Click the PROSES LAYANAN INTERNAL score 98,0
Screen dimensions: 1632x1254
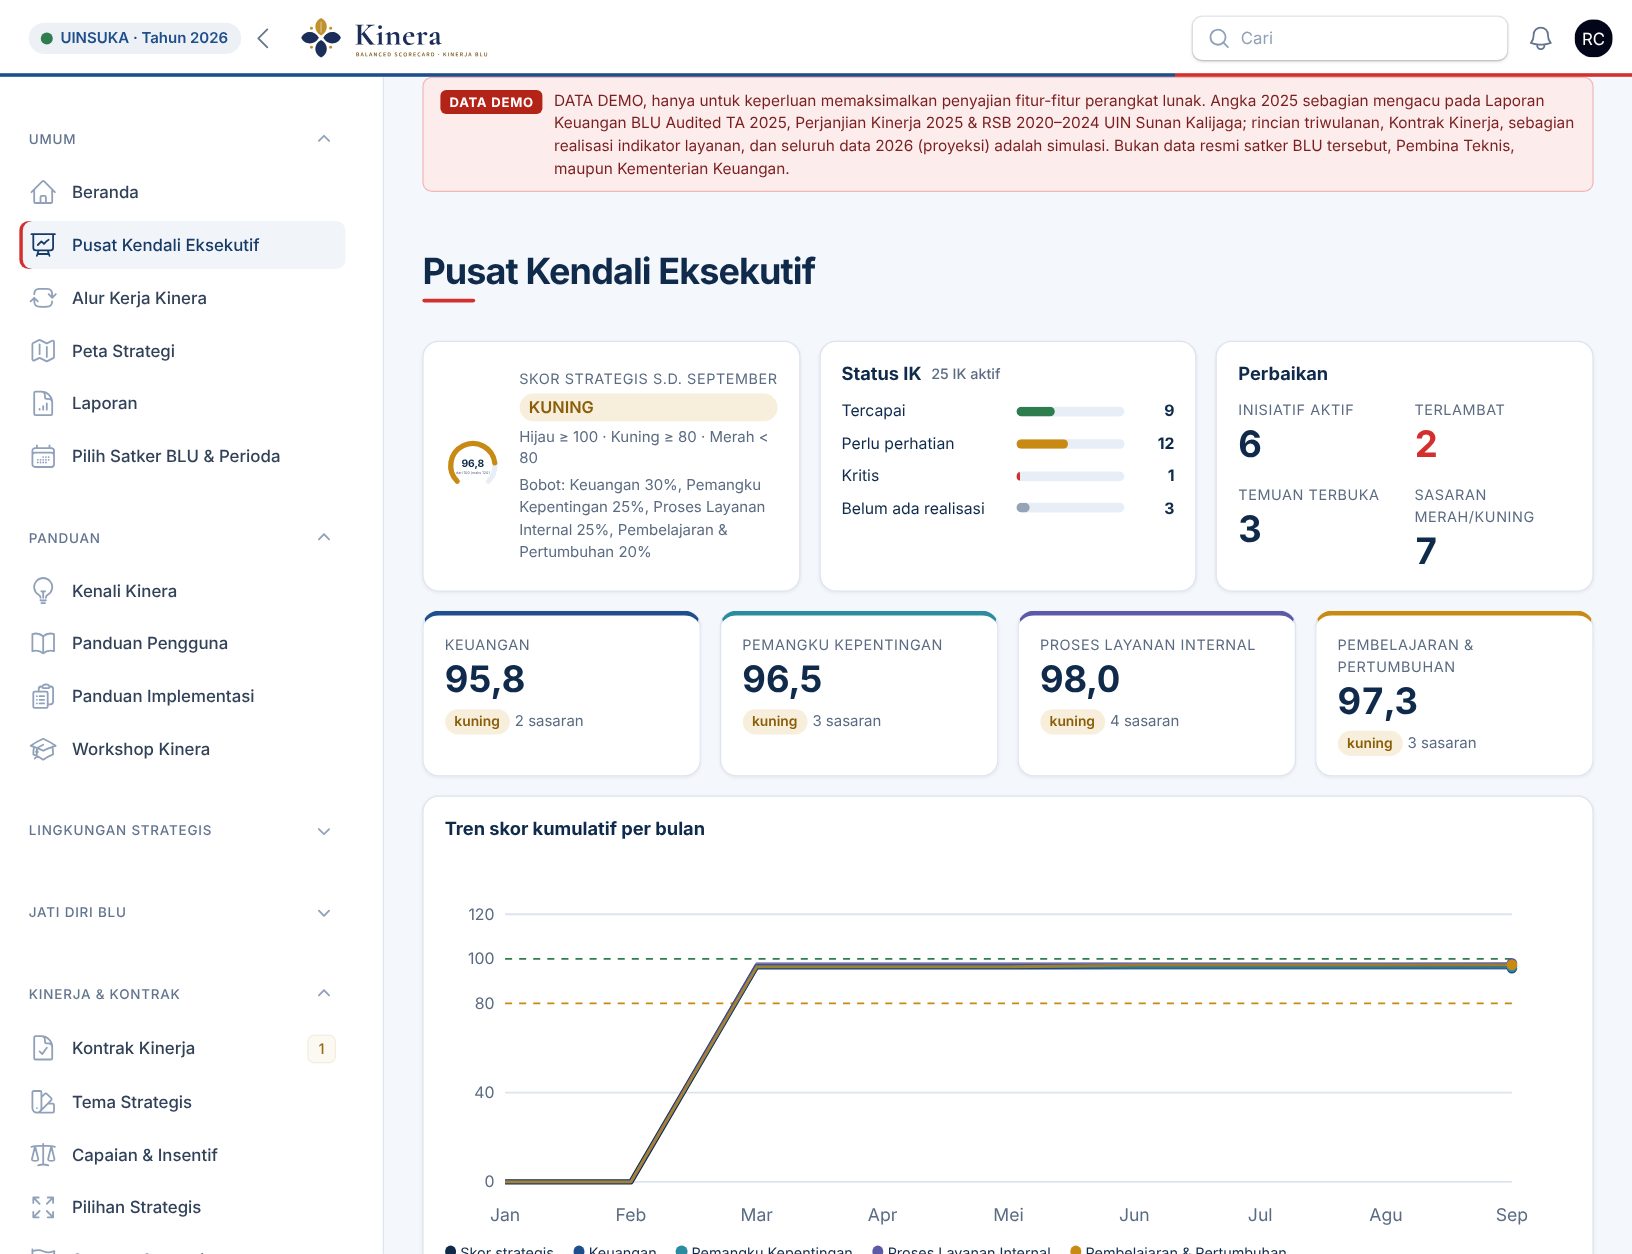[x=1080, y=679]
